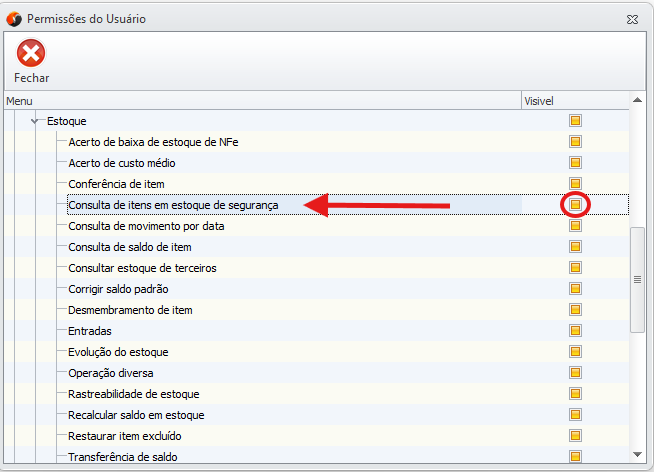Image resolution: width=654 pixels, height=472 pixels.
Task: Toggle the Estoque group Visível checkbox
Action: (x=575, y=121)
